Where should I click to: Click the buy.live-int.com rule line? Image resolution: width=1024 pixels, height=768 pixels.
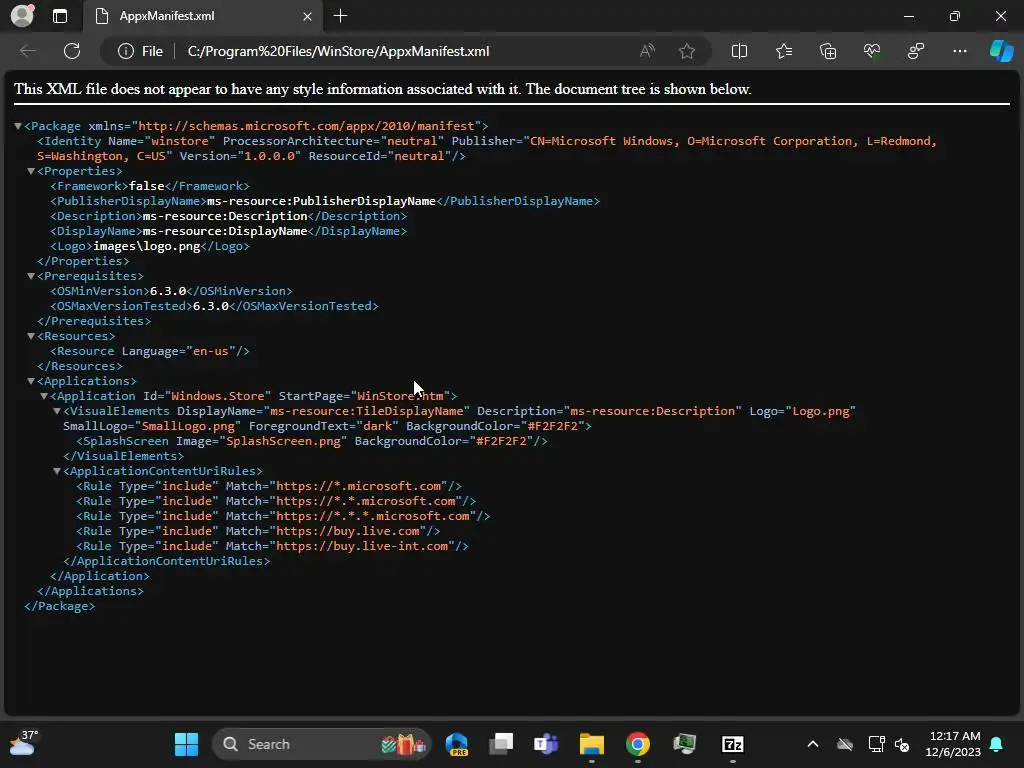(x=272, y=547)
